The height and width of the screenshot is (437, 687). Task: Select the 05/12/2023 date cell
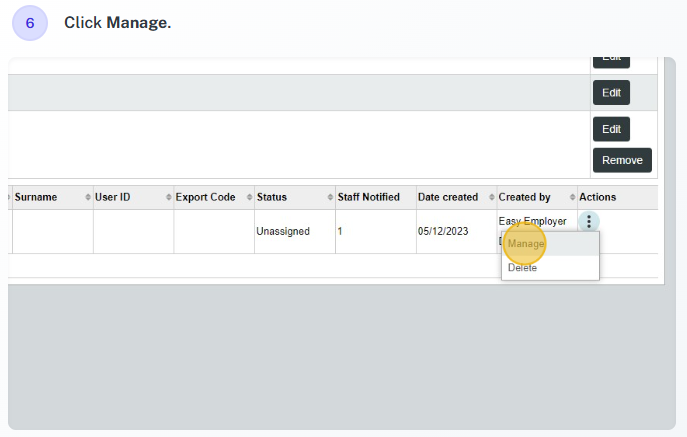click(457, 231)
